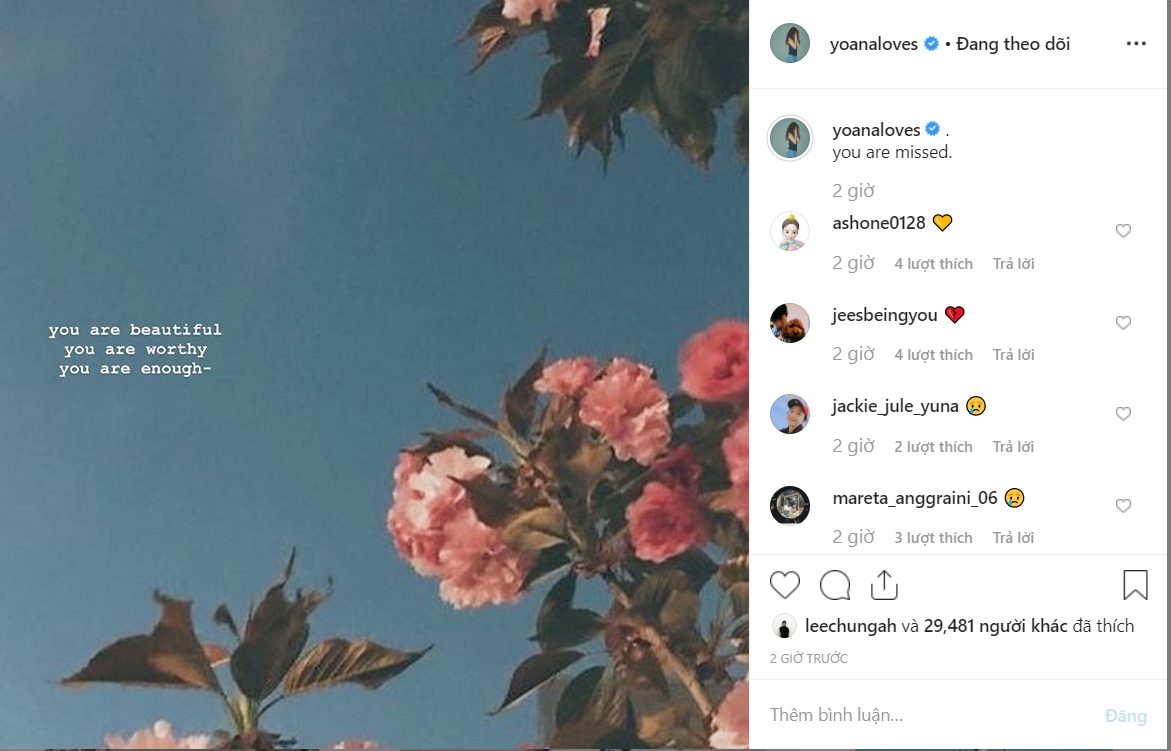Save post with the bookmark icon
This screenshot has height=751, width=1171.
coord(1135,585)
